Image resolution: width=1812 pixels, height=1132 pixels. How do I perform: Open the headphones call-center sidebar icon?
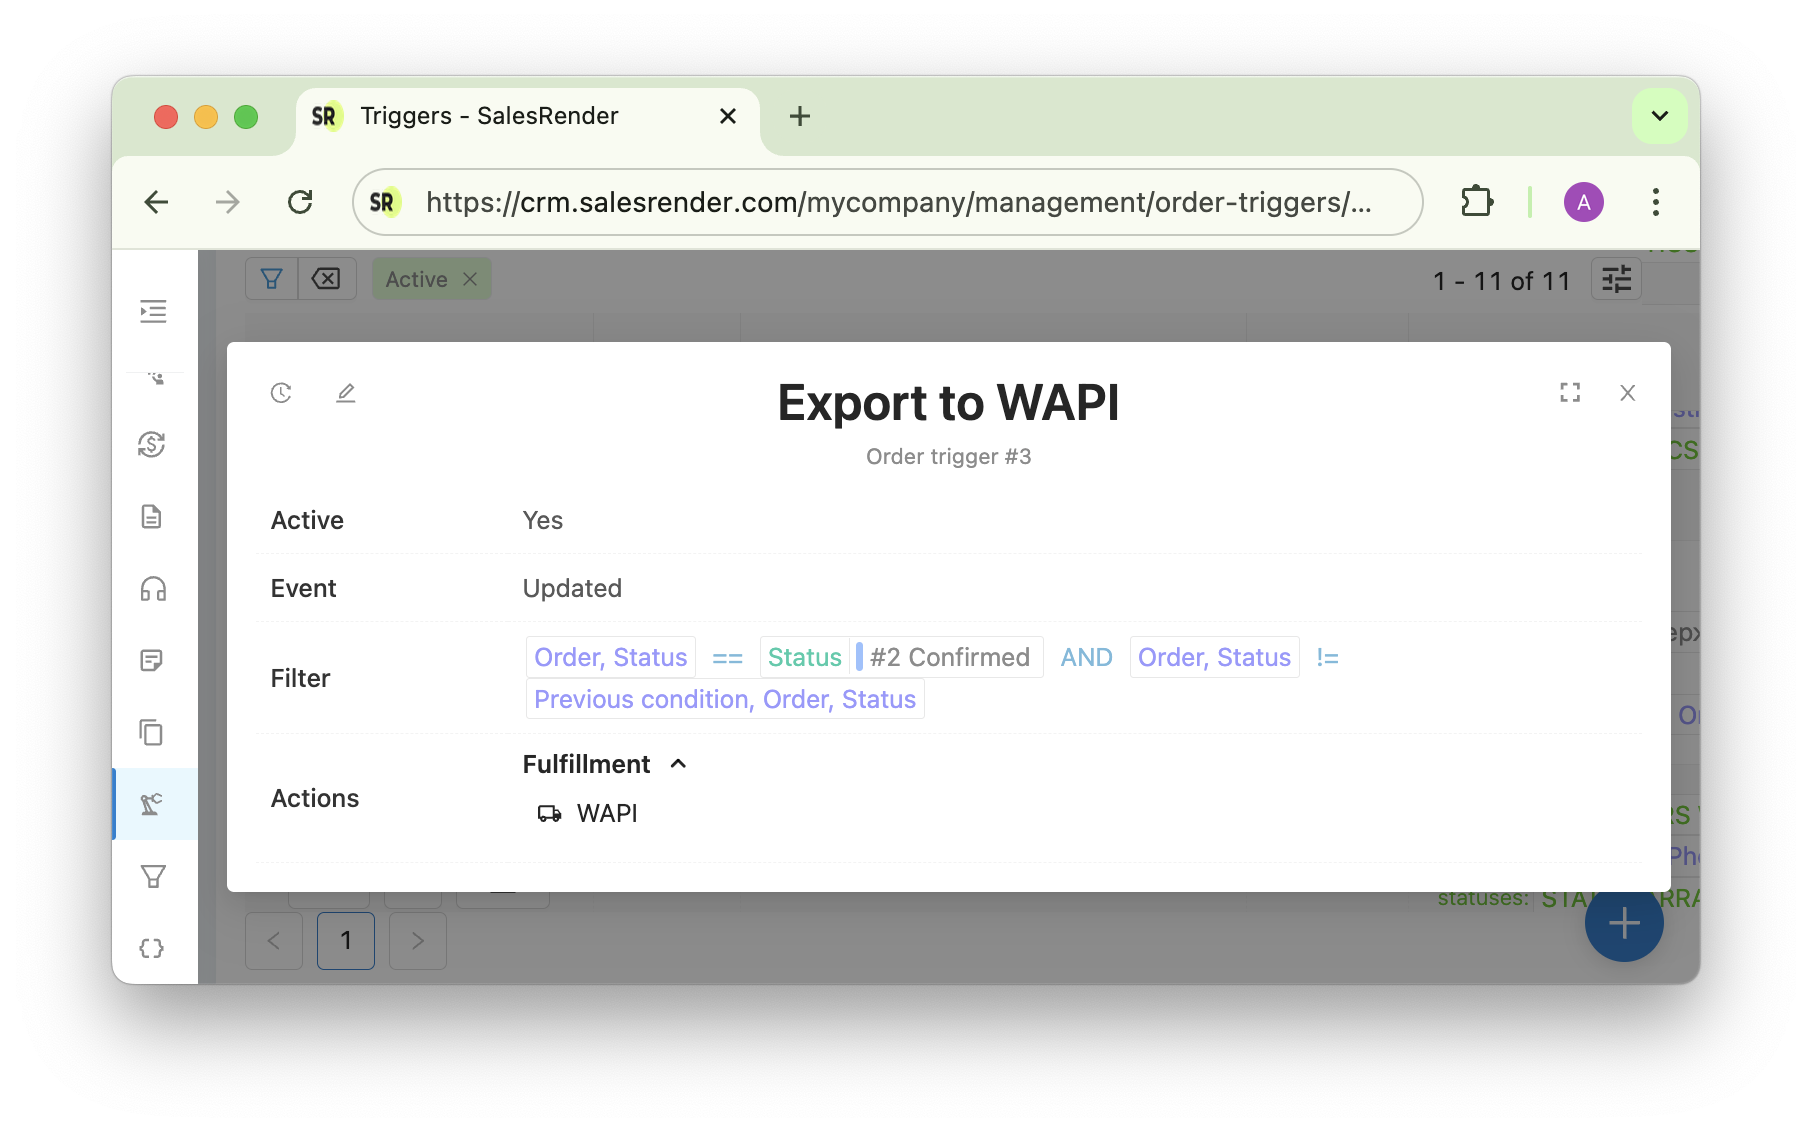pyautogui.click(x=153, y=588)
